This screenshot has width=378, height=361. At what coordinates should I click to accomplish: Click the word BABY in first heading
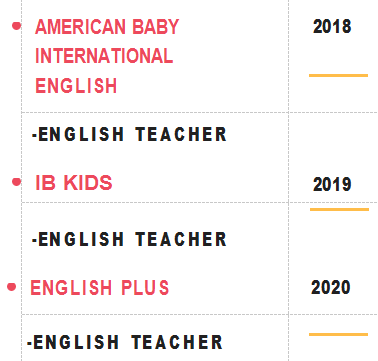coord(156,27)
